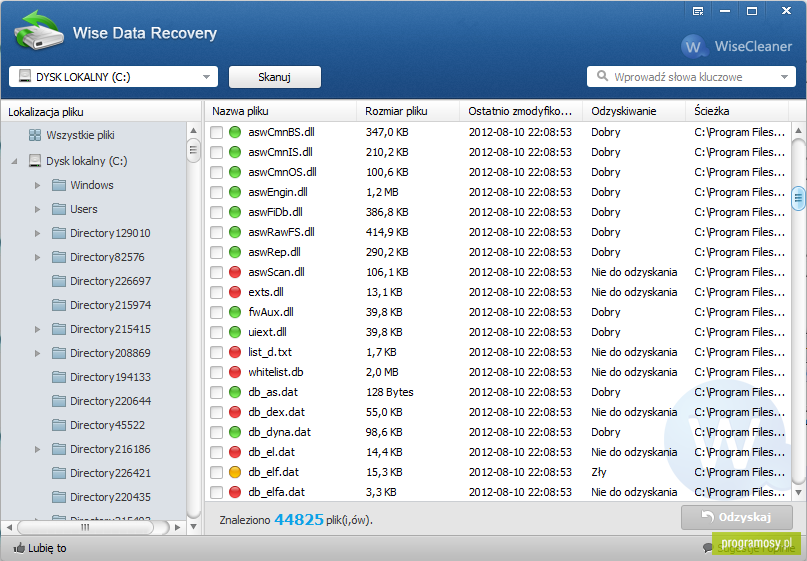Tick the db_elf.dat checkbox
Screen dimensions: 807x561
[217, 472]
